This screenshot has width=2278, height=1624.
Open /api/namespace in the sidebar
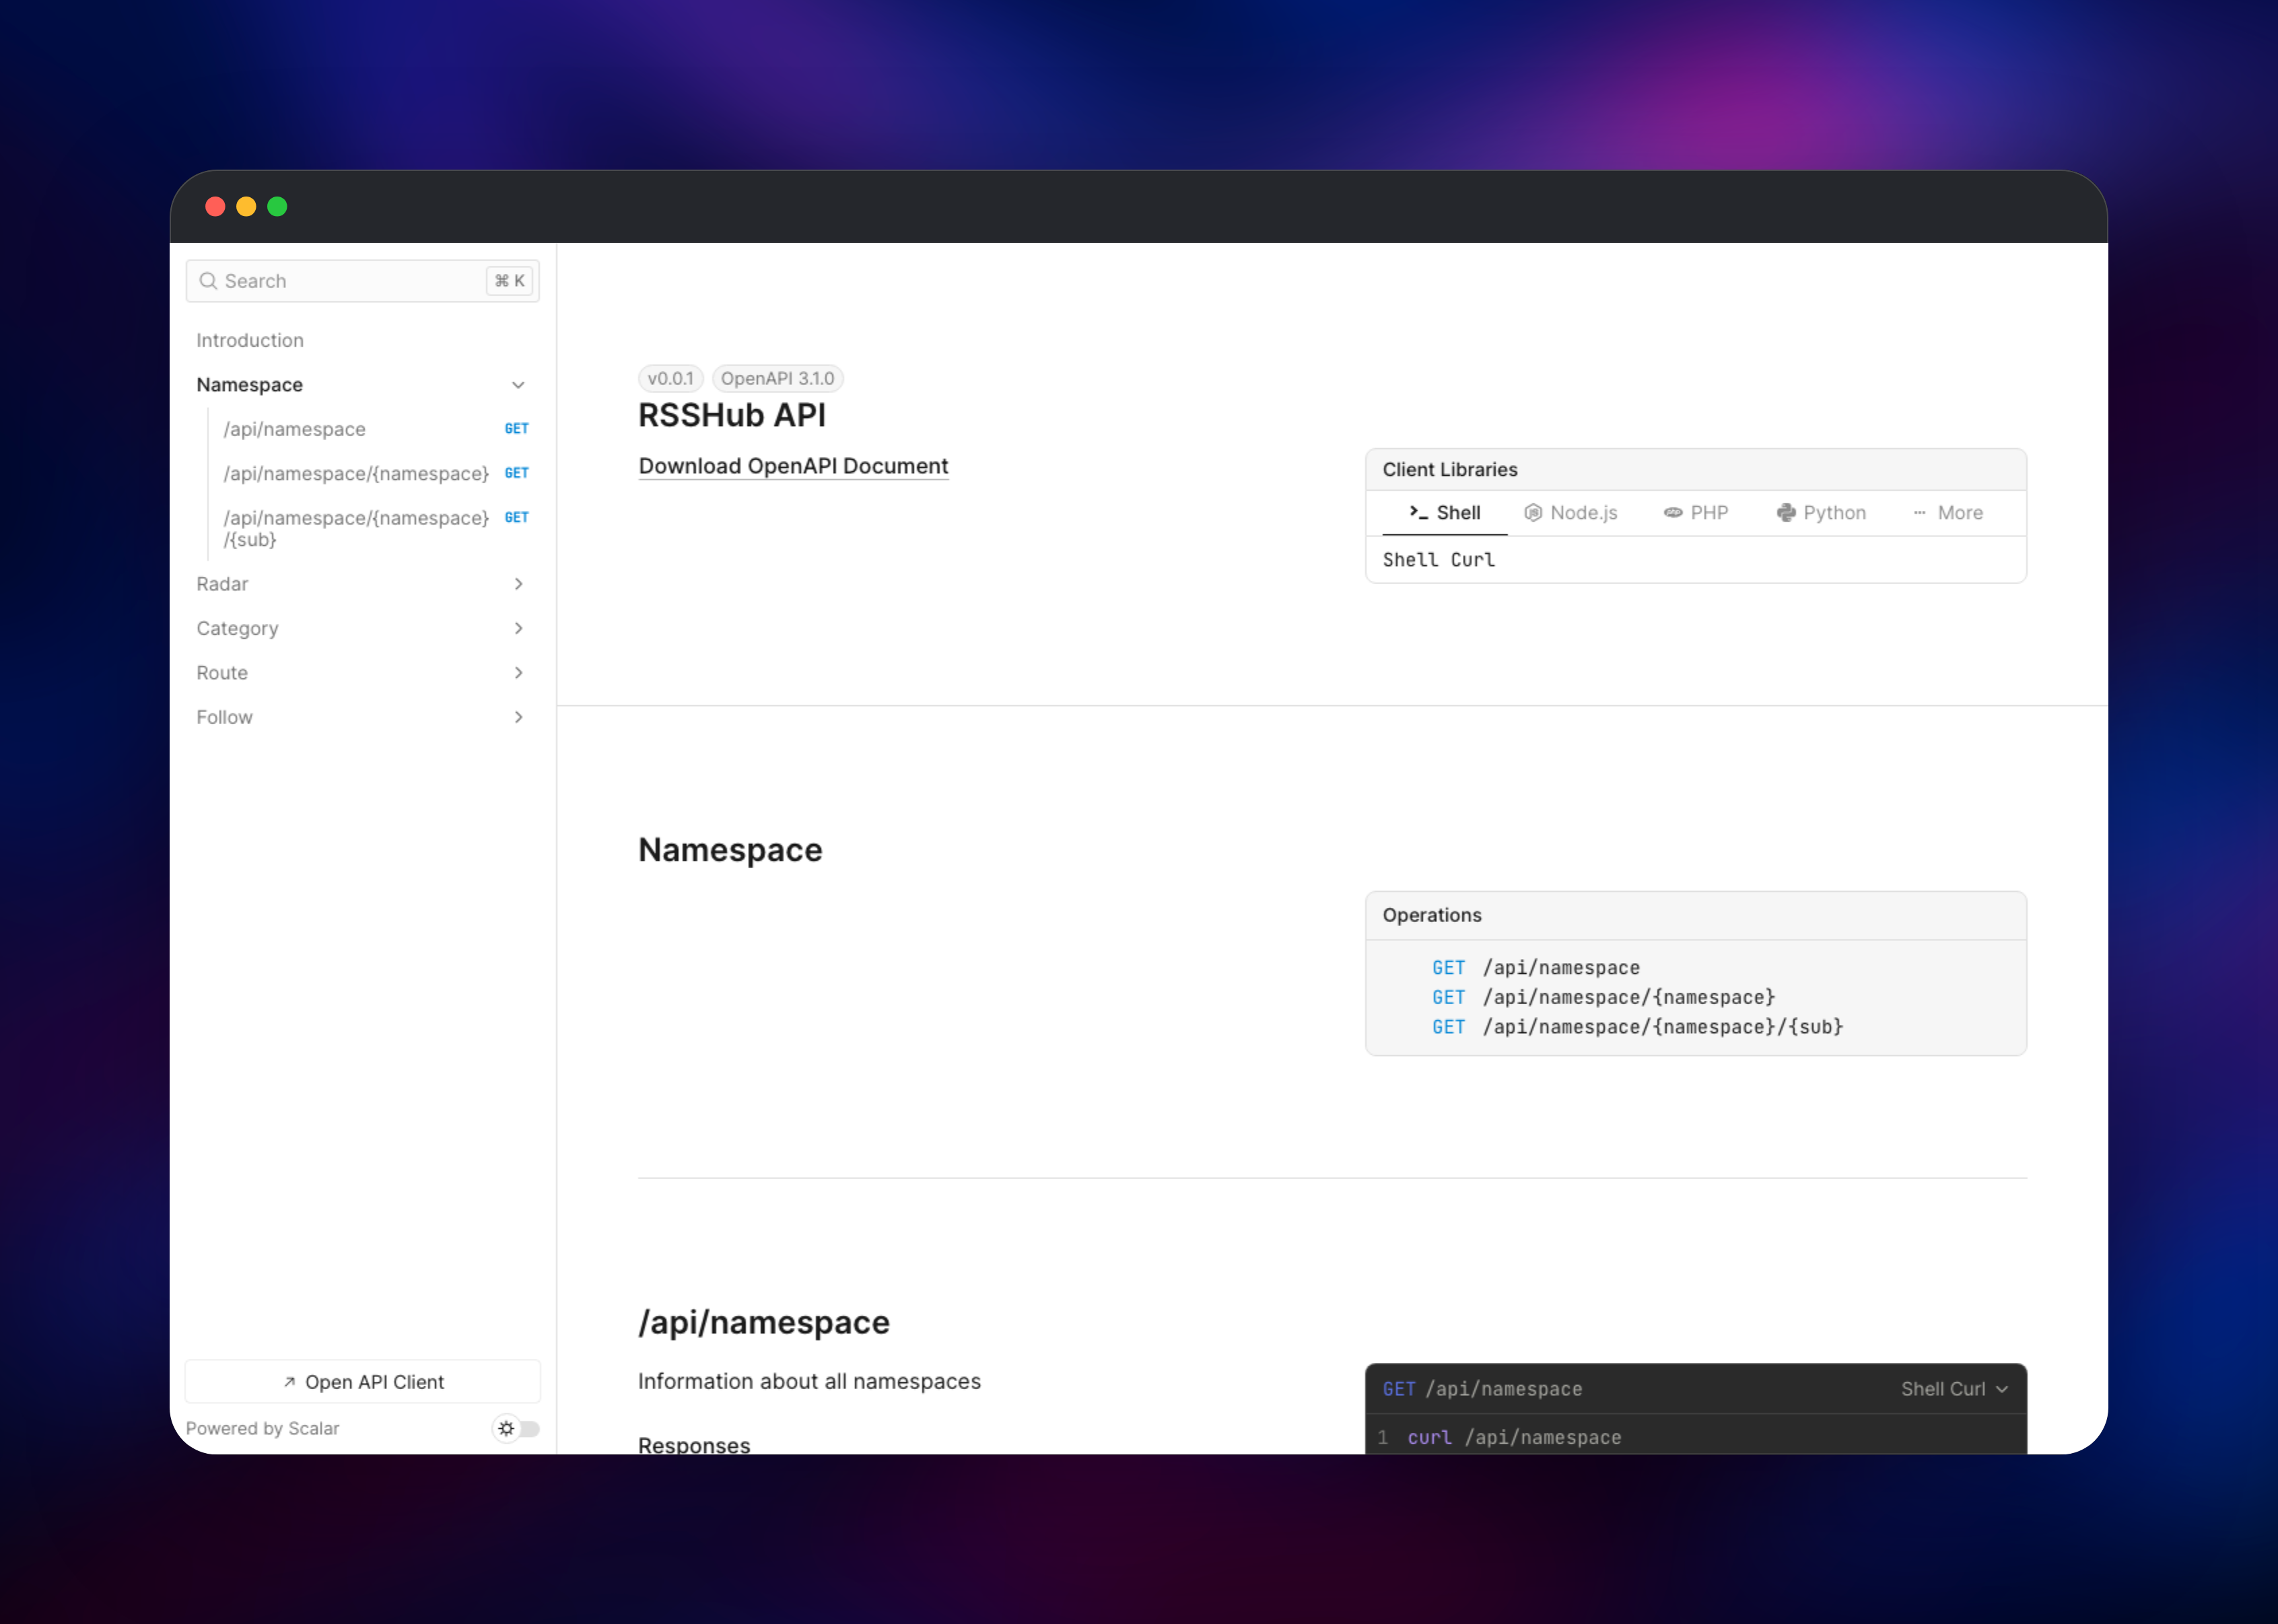[x=294, y=429]
